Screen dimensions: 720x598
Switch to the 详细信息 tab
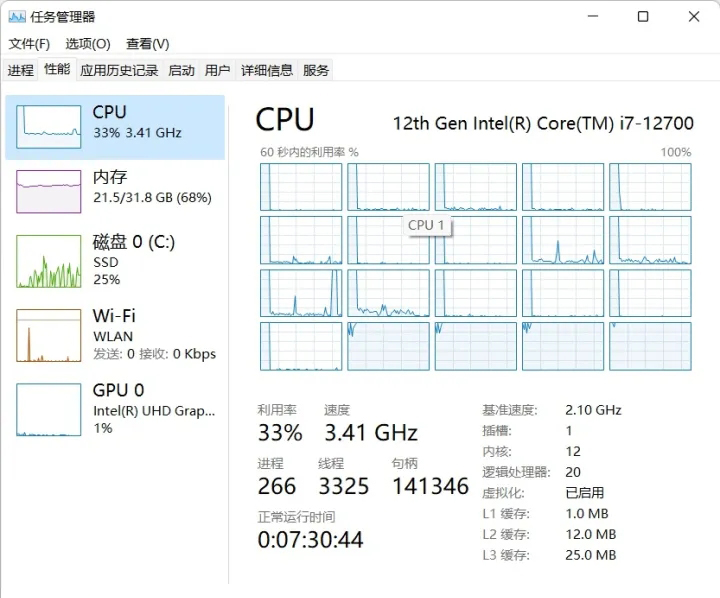(267, 70)
